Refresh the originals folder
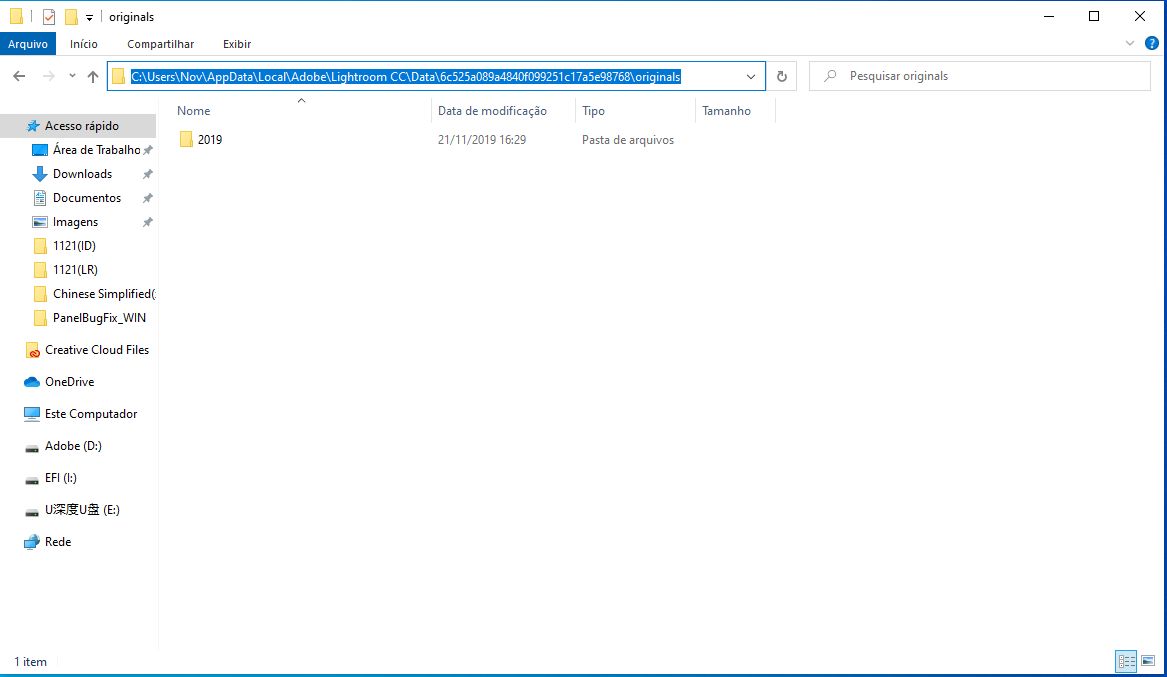 781,76
